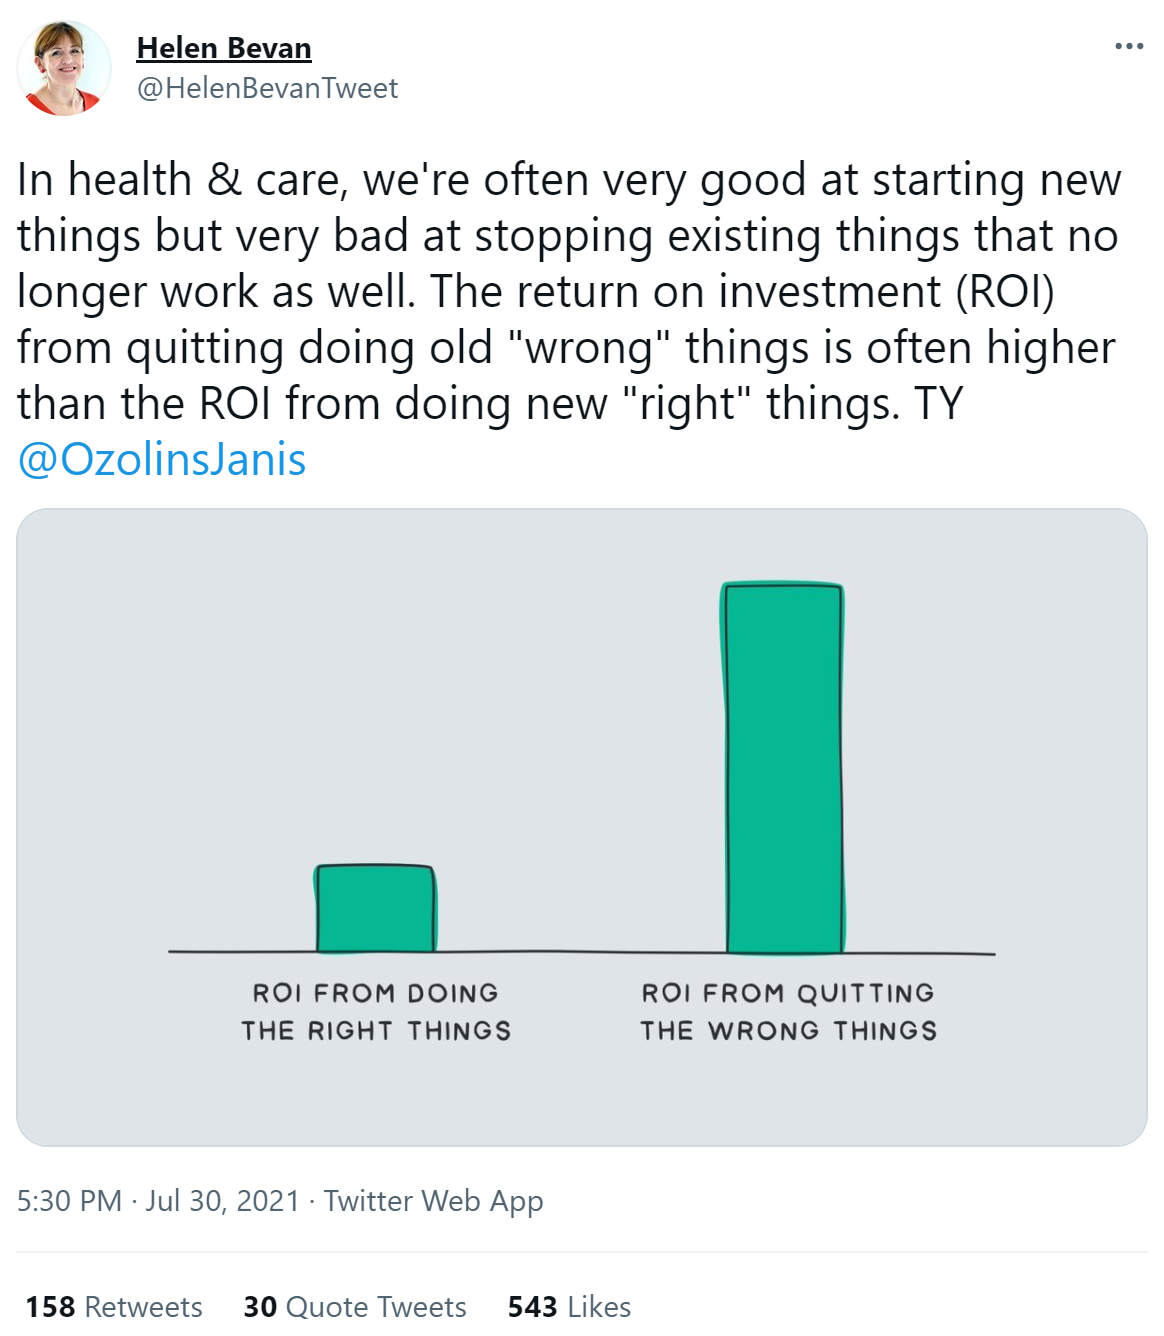This screenshot has height=1336, width=1164.
Task: Open the Helen Bevan display name link
Action: 224,47
